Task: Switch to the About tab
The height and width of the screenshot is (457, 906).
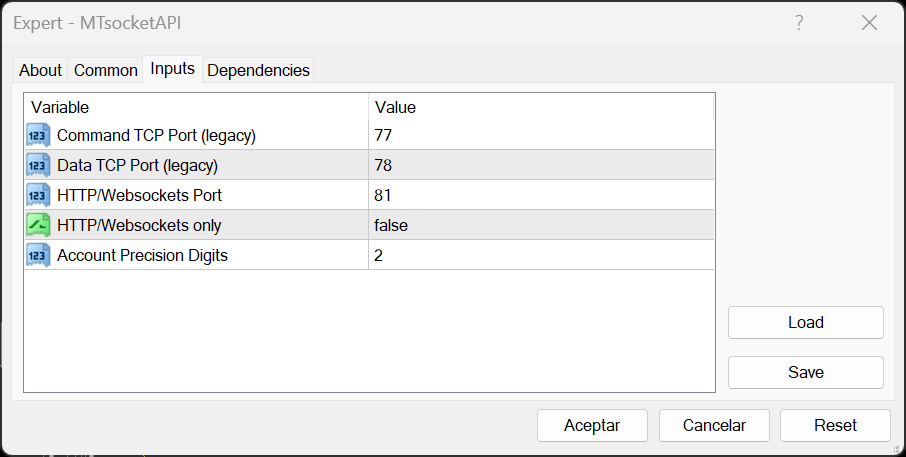Action: (41, 70)
